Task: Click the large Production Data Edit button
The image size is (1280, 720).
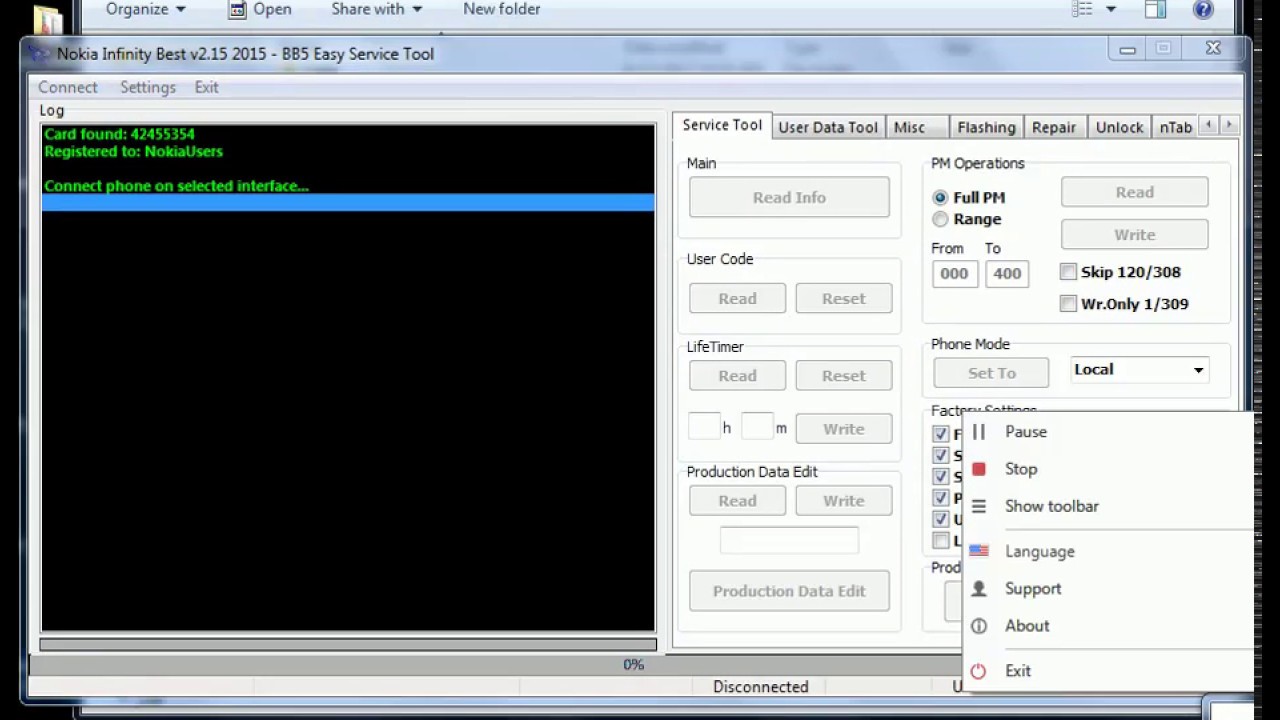Action: point(789,591)
